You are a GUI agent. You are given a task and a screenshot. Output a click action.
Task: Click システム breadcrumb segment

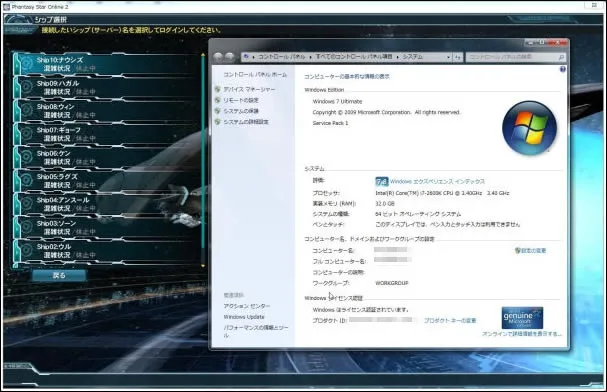(x=412, y=57)
